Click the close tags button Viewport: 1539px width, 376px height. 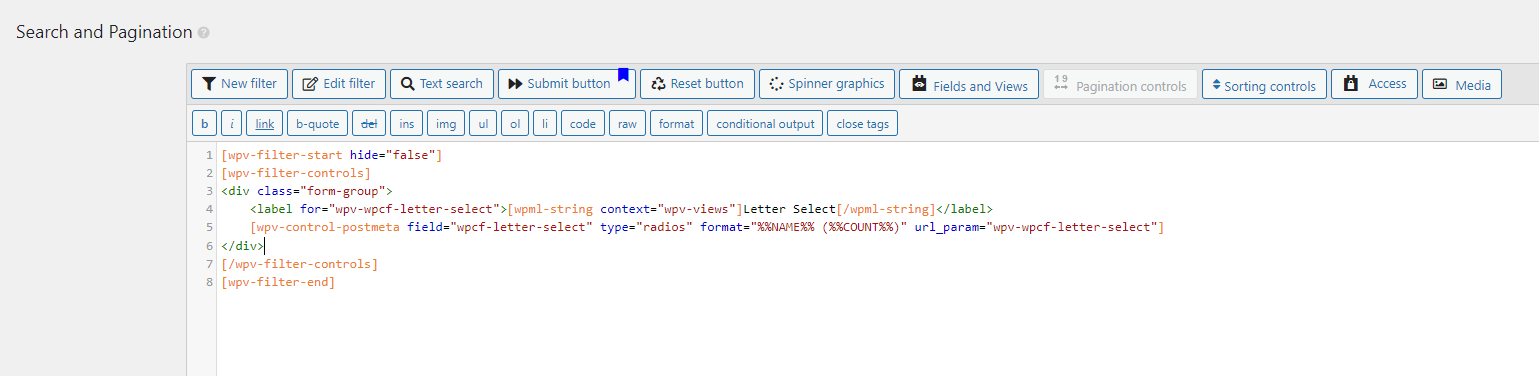pyautogui.click(x=863, y=123)
